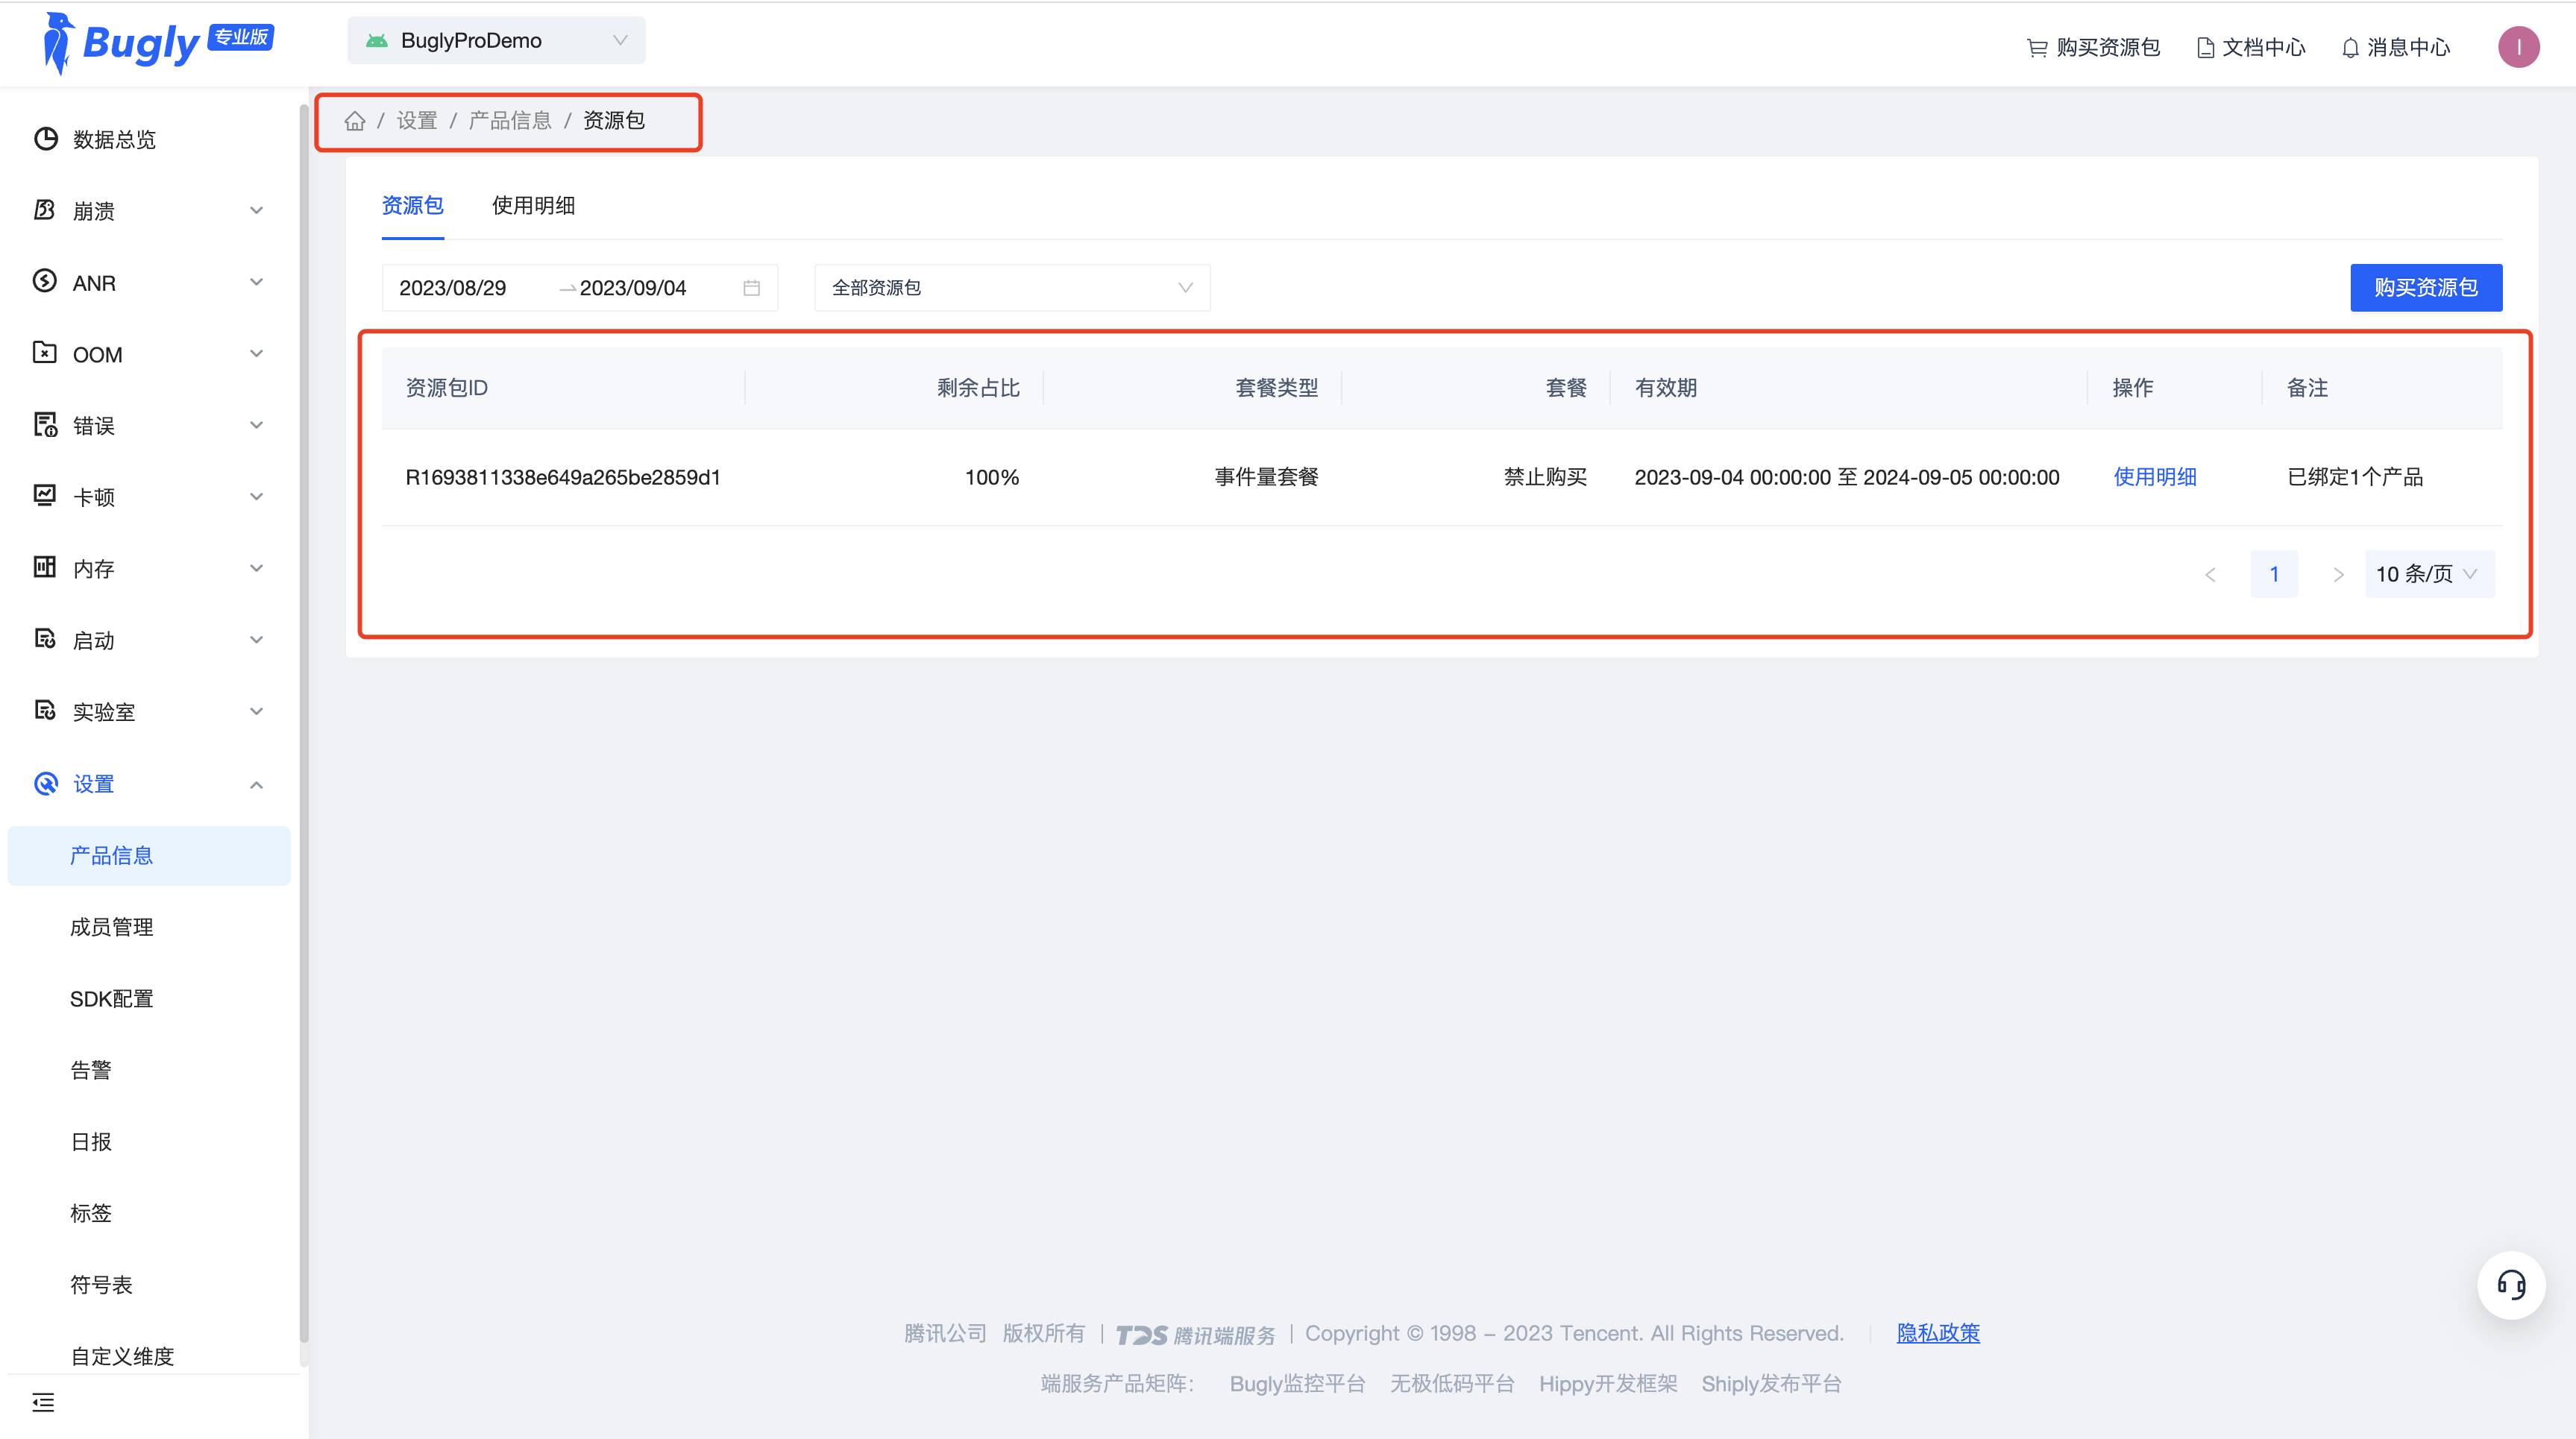
Task: Select page number 1
Action: 2274,574
